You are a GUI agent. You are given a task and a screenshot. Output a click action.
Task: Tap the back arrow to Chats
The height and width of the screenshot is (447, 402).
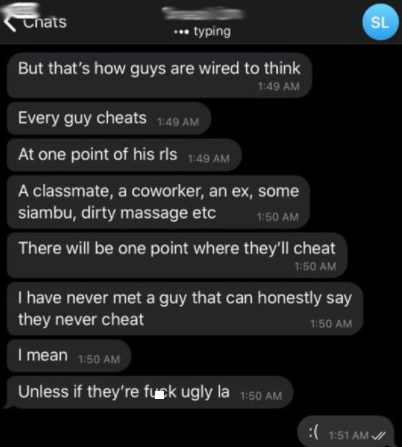point(10,23)
